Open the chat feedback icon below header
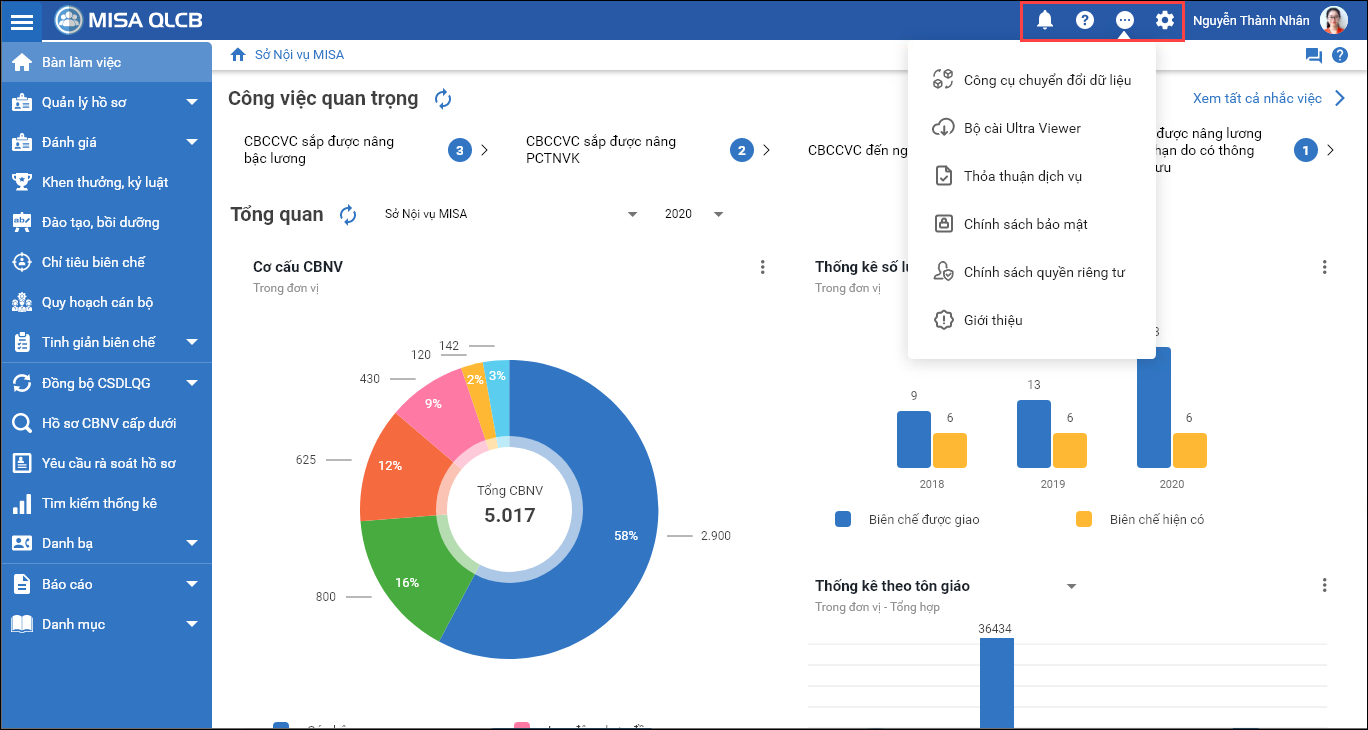The image size is (1368, 730). 1313,55
